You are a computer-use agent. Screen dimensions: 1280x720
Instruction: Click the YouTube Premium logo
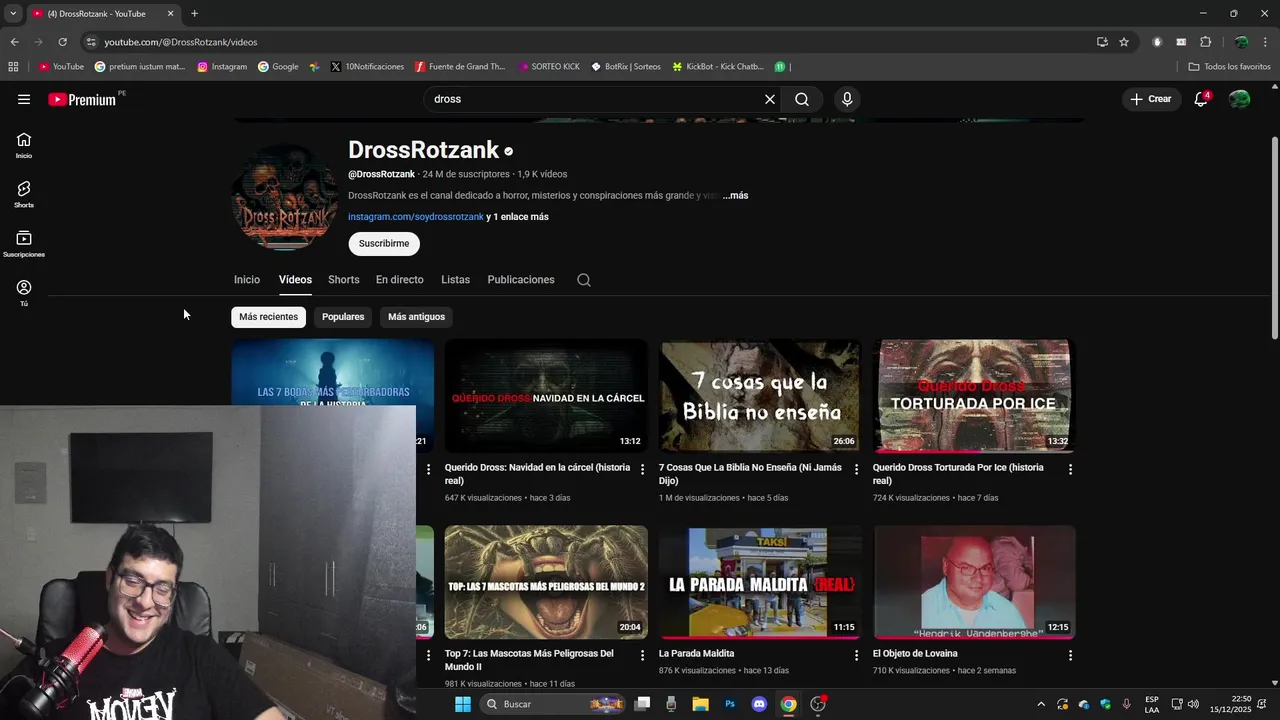[x=83, y=99]
